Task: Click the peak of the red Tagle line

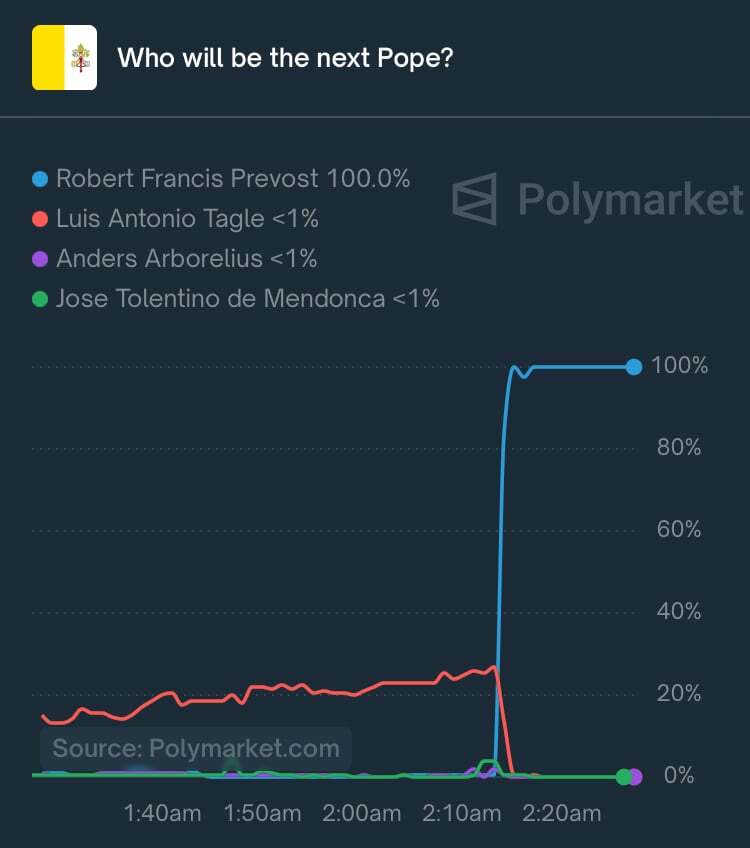Action: 493,667
